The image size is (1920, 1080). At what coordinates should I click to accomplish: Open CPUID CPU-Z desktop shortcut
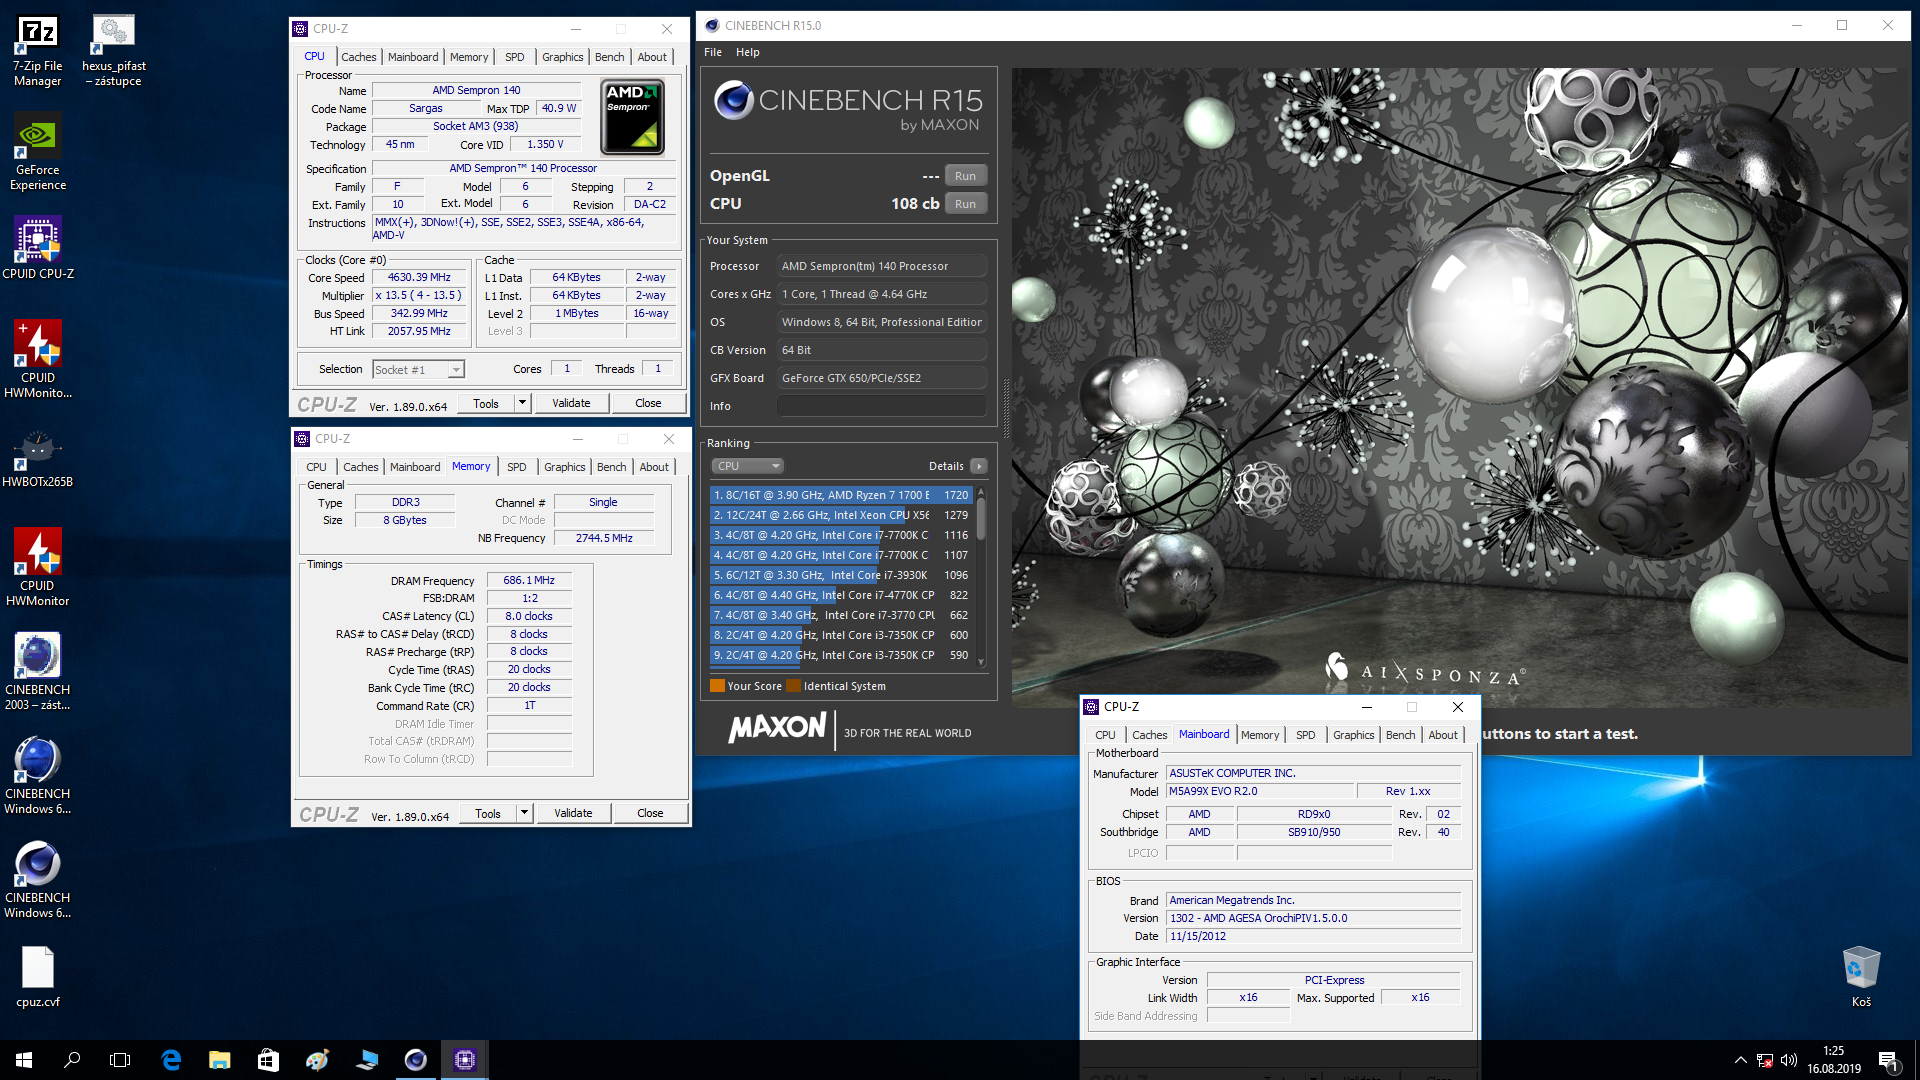click(x=38, y=248)
